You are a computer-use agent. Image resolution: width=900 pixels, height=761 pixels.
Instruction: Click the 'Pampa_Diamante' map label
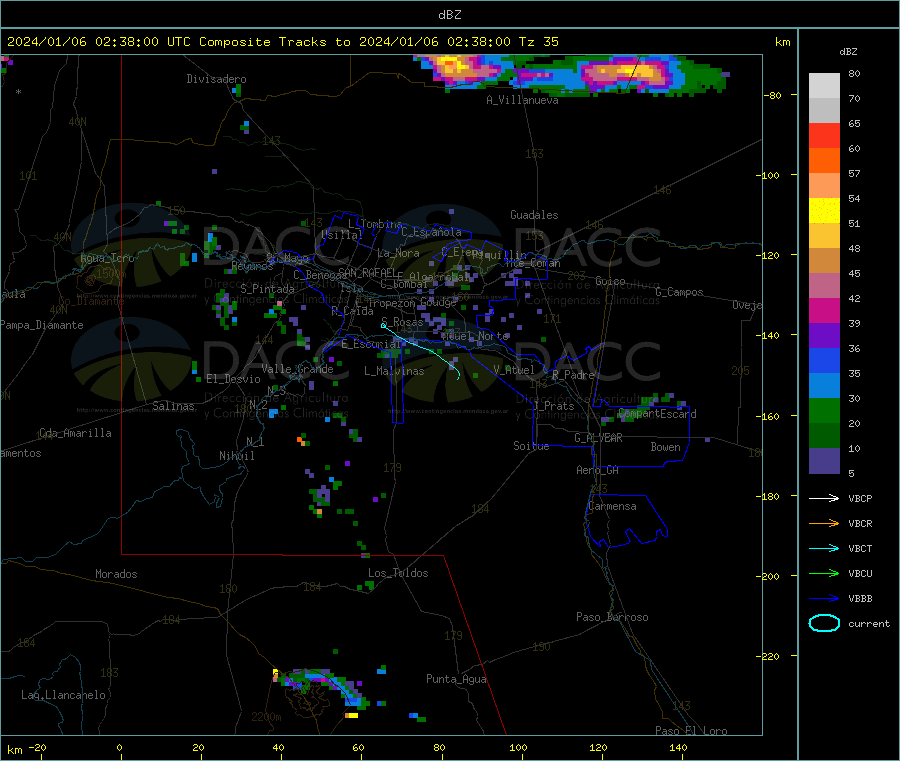(x=41, y=325)
